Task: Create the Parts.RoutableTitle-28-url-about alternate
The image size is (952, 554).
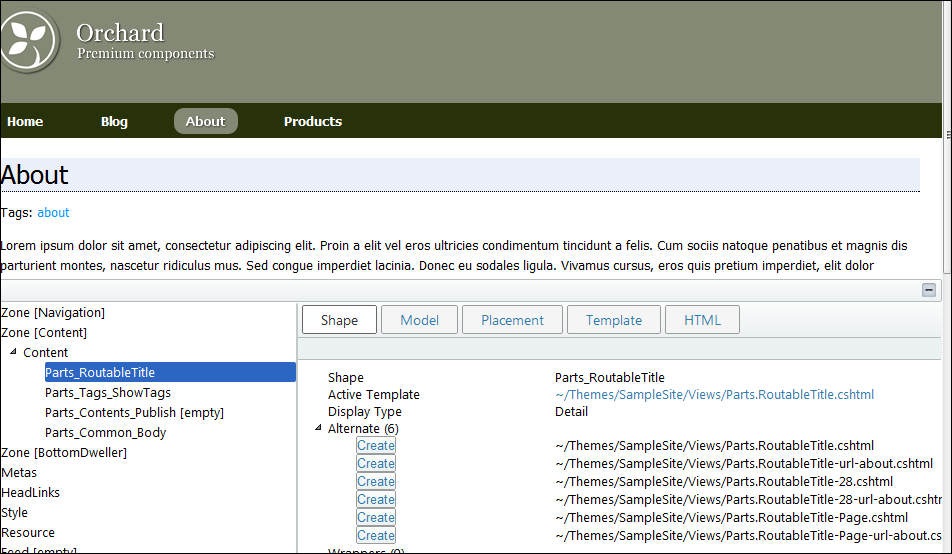Action: pos(376,499)
